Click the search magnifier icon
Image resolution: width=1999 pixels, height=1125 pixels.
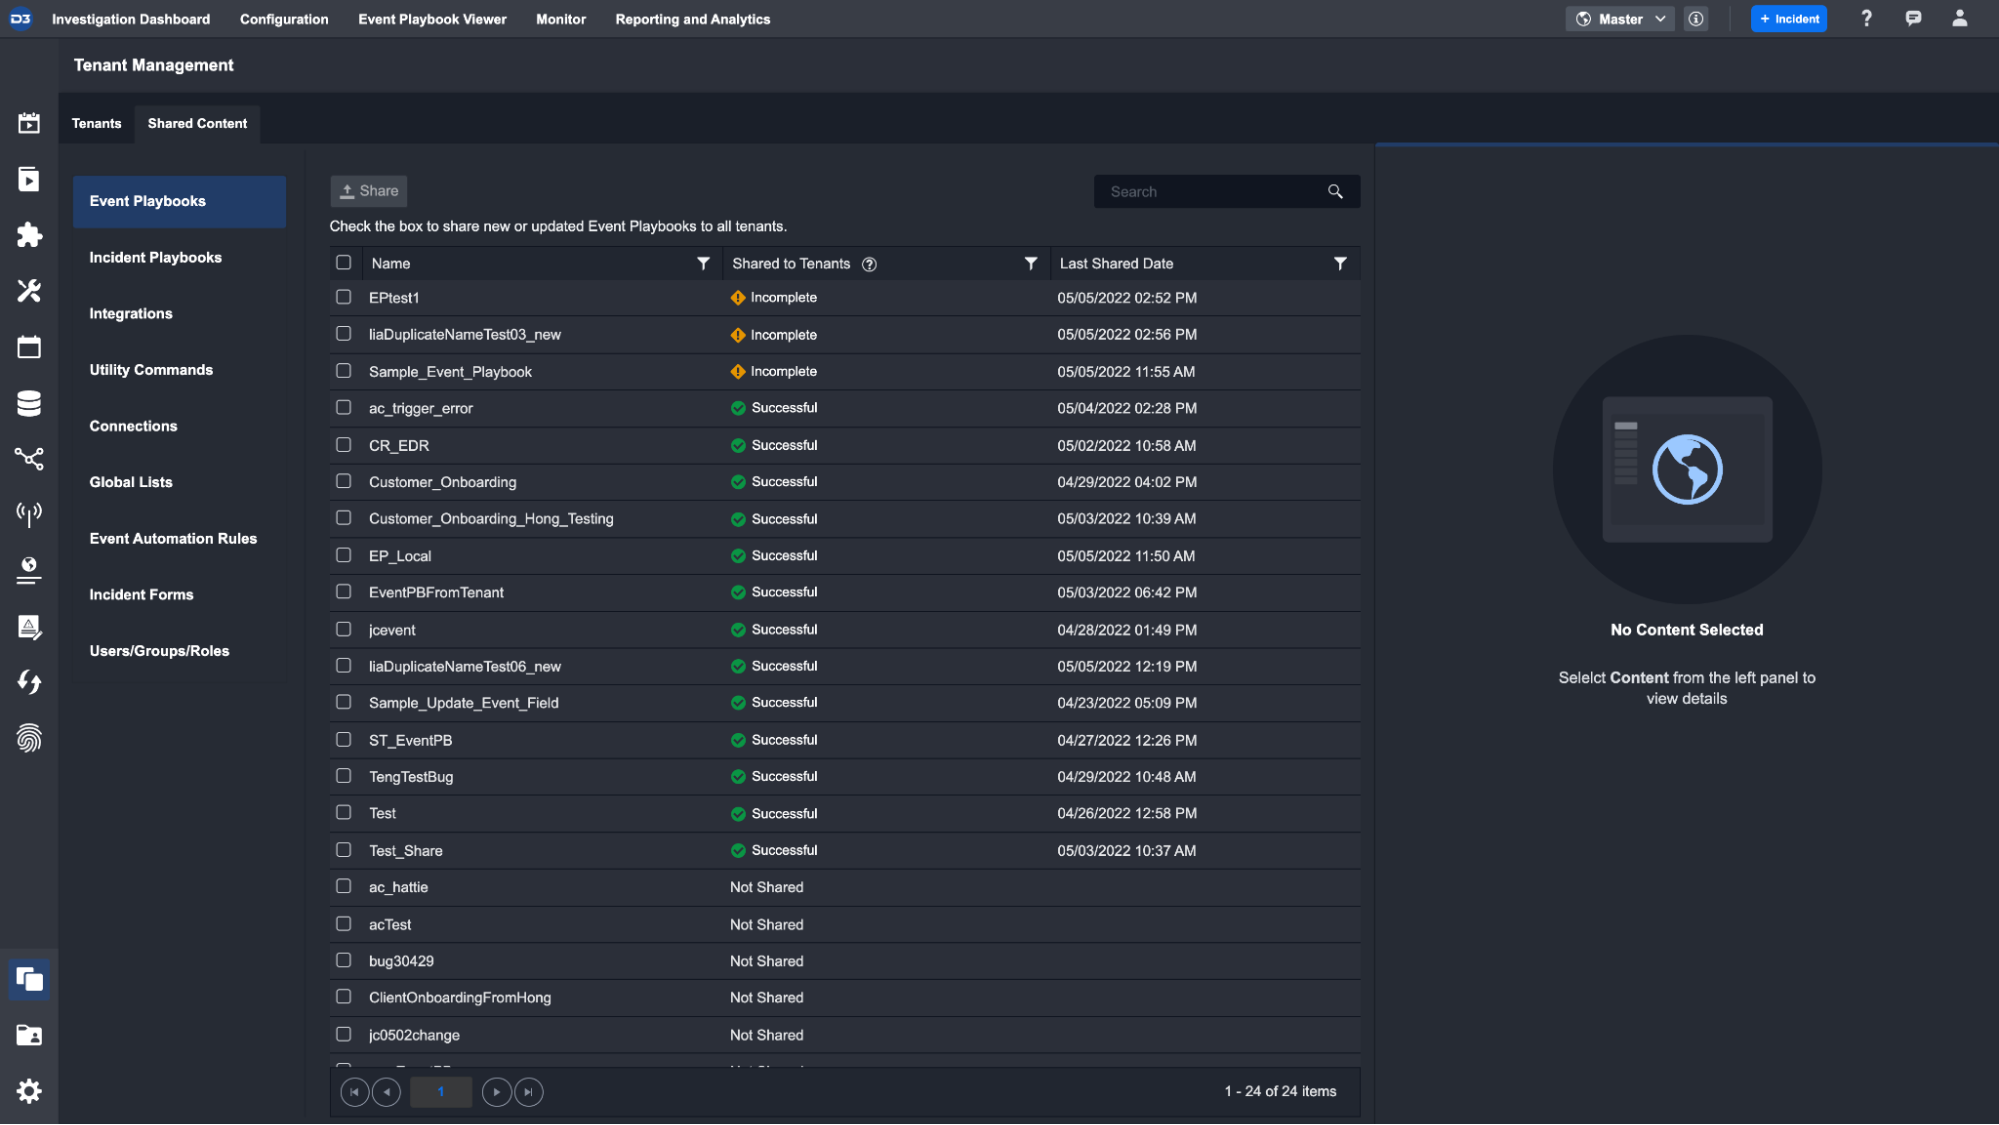[x=1335, y=192]
